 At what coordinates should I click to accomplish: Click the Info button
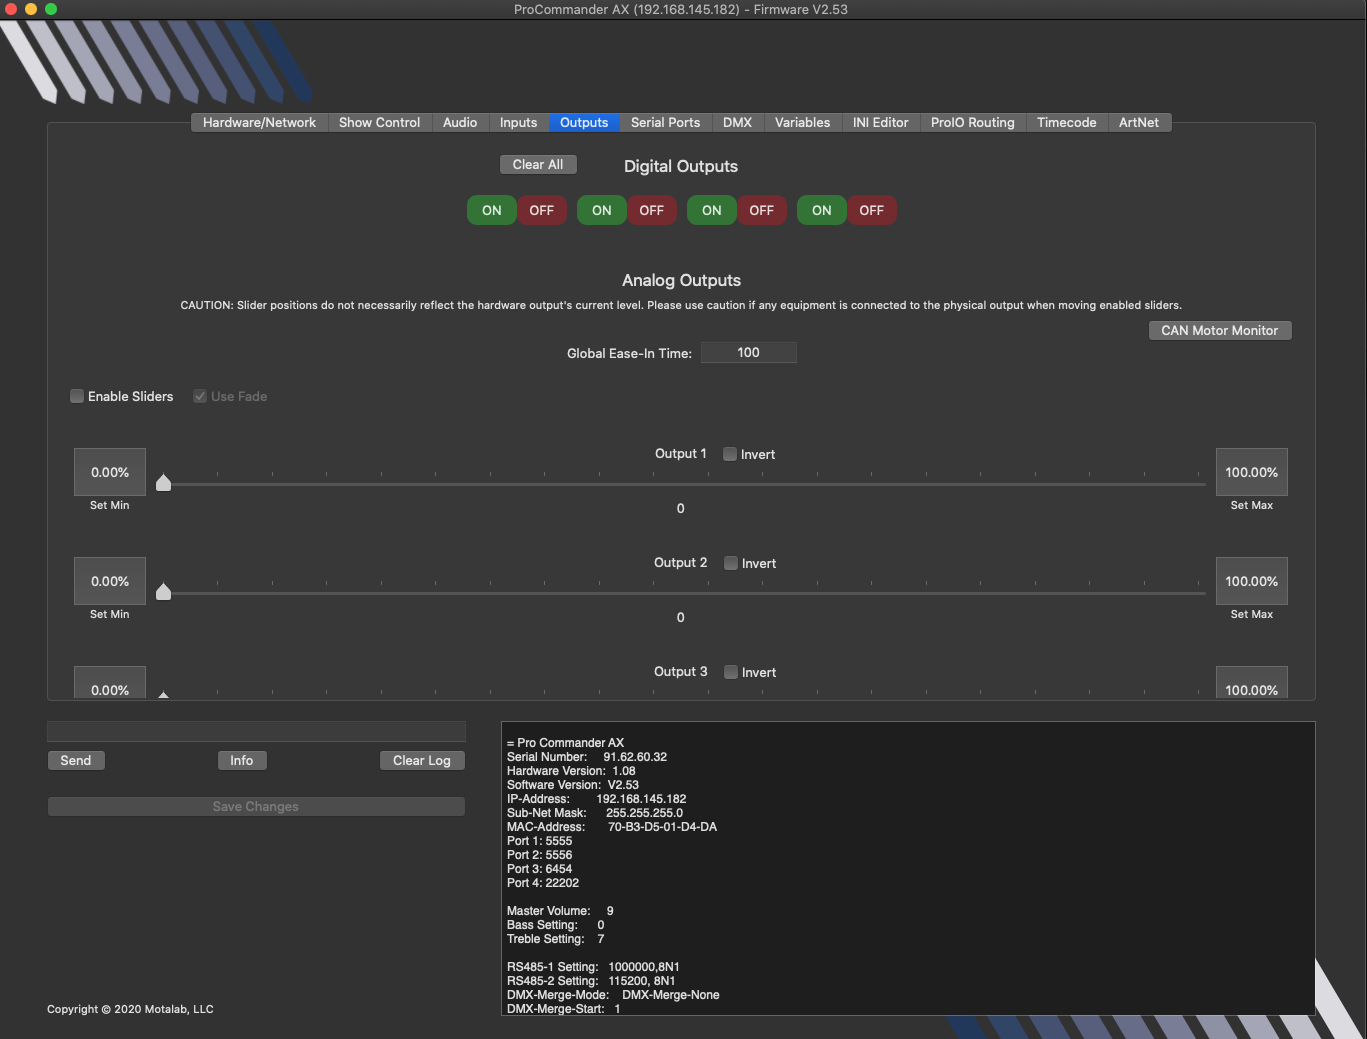tap(242, 760)
